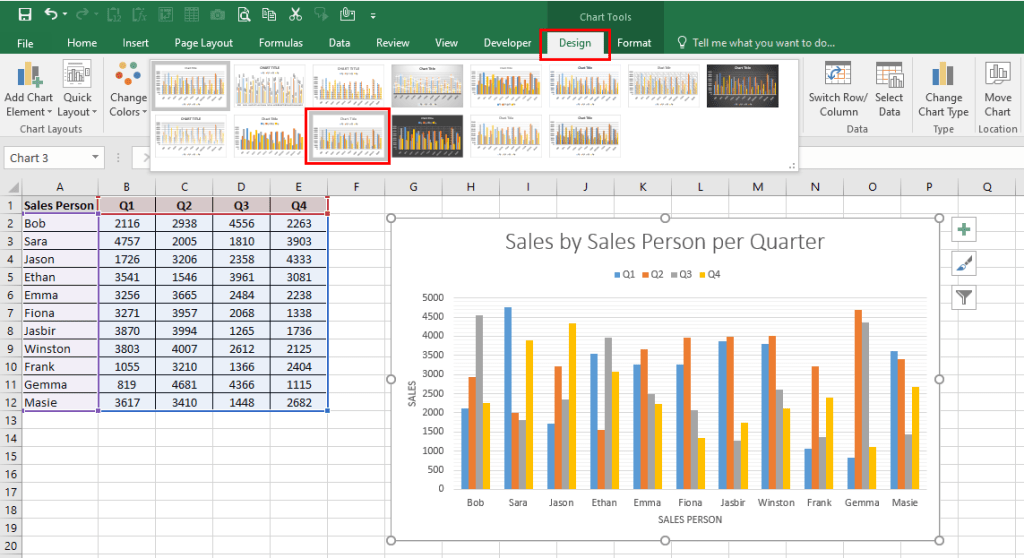Click Gemma's orange Q2 bar in chart
Viewport: 1024px width, 558px height.
point(858,399)
